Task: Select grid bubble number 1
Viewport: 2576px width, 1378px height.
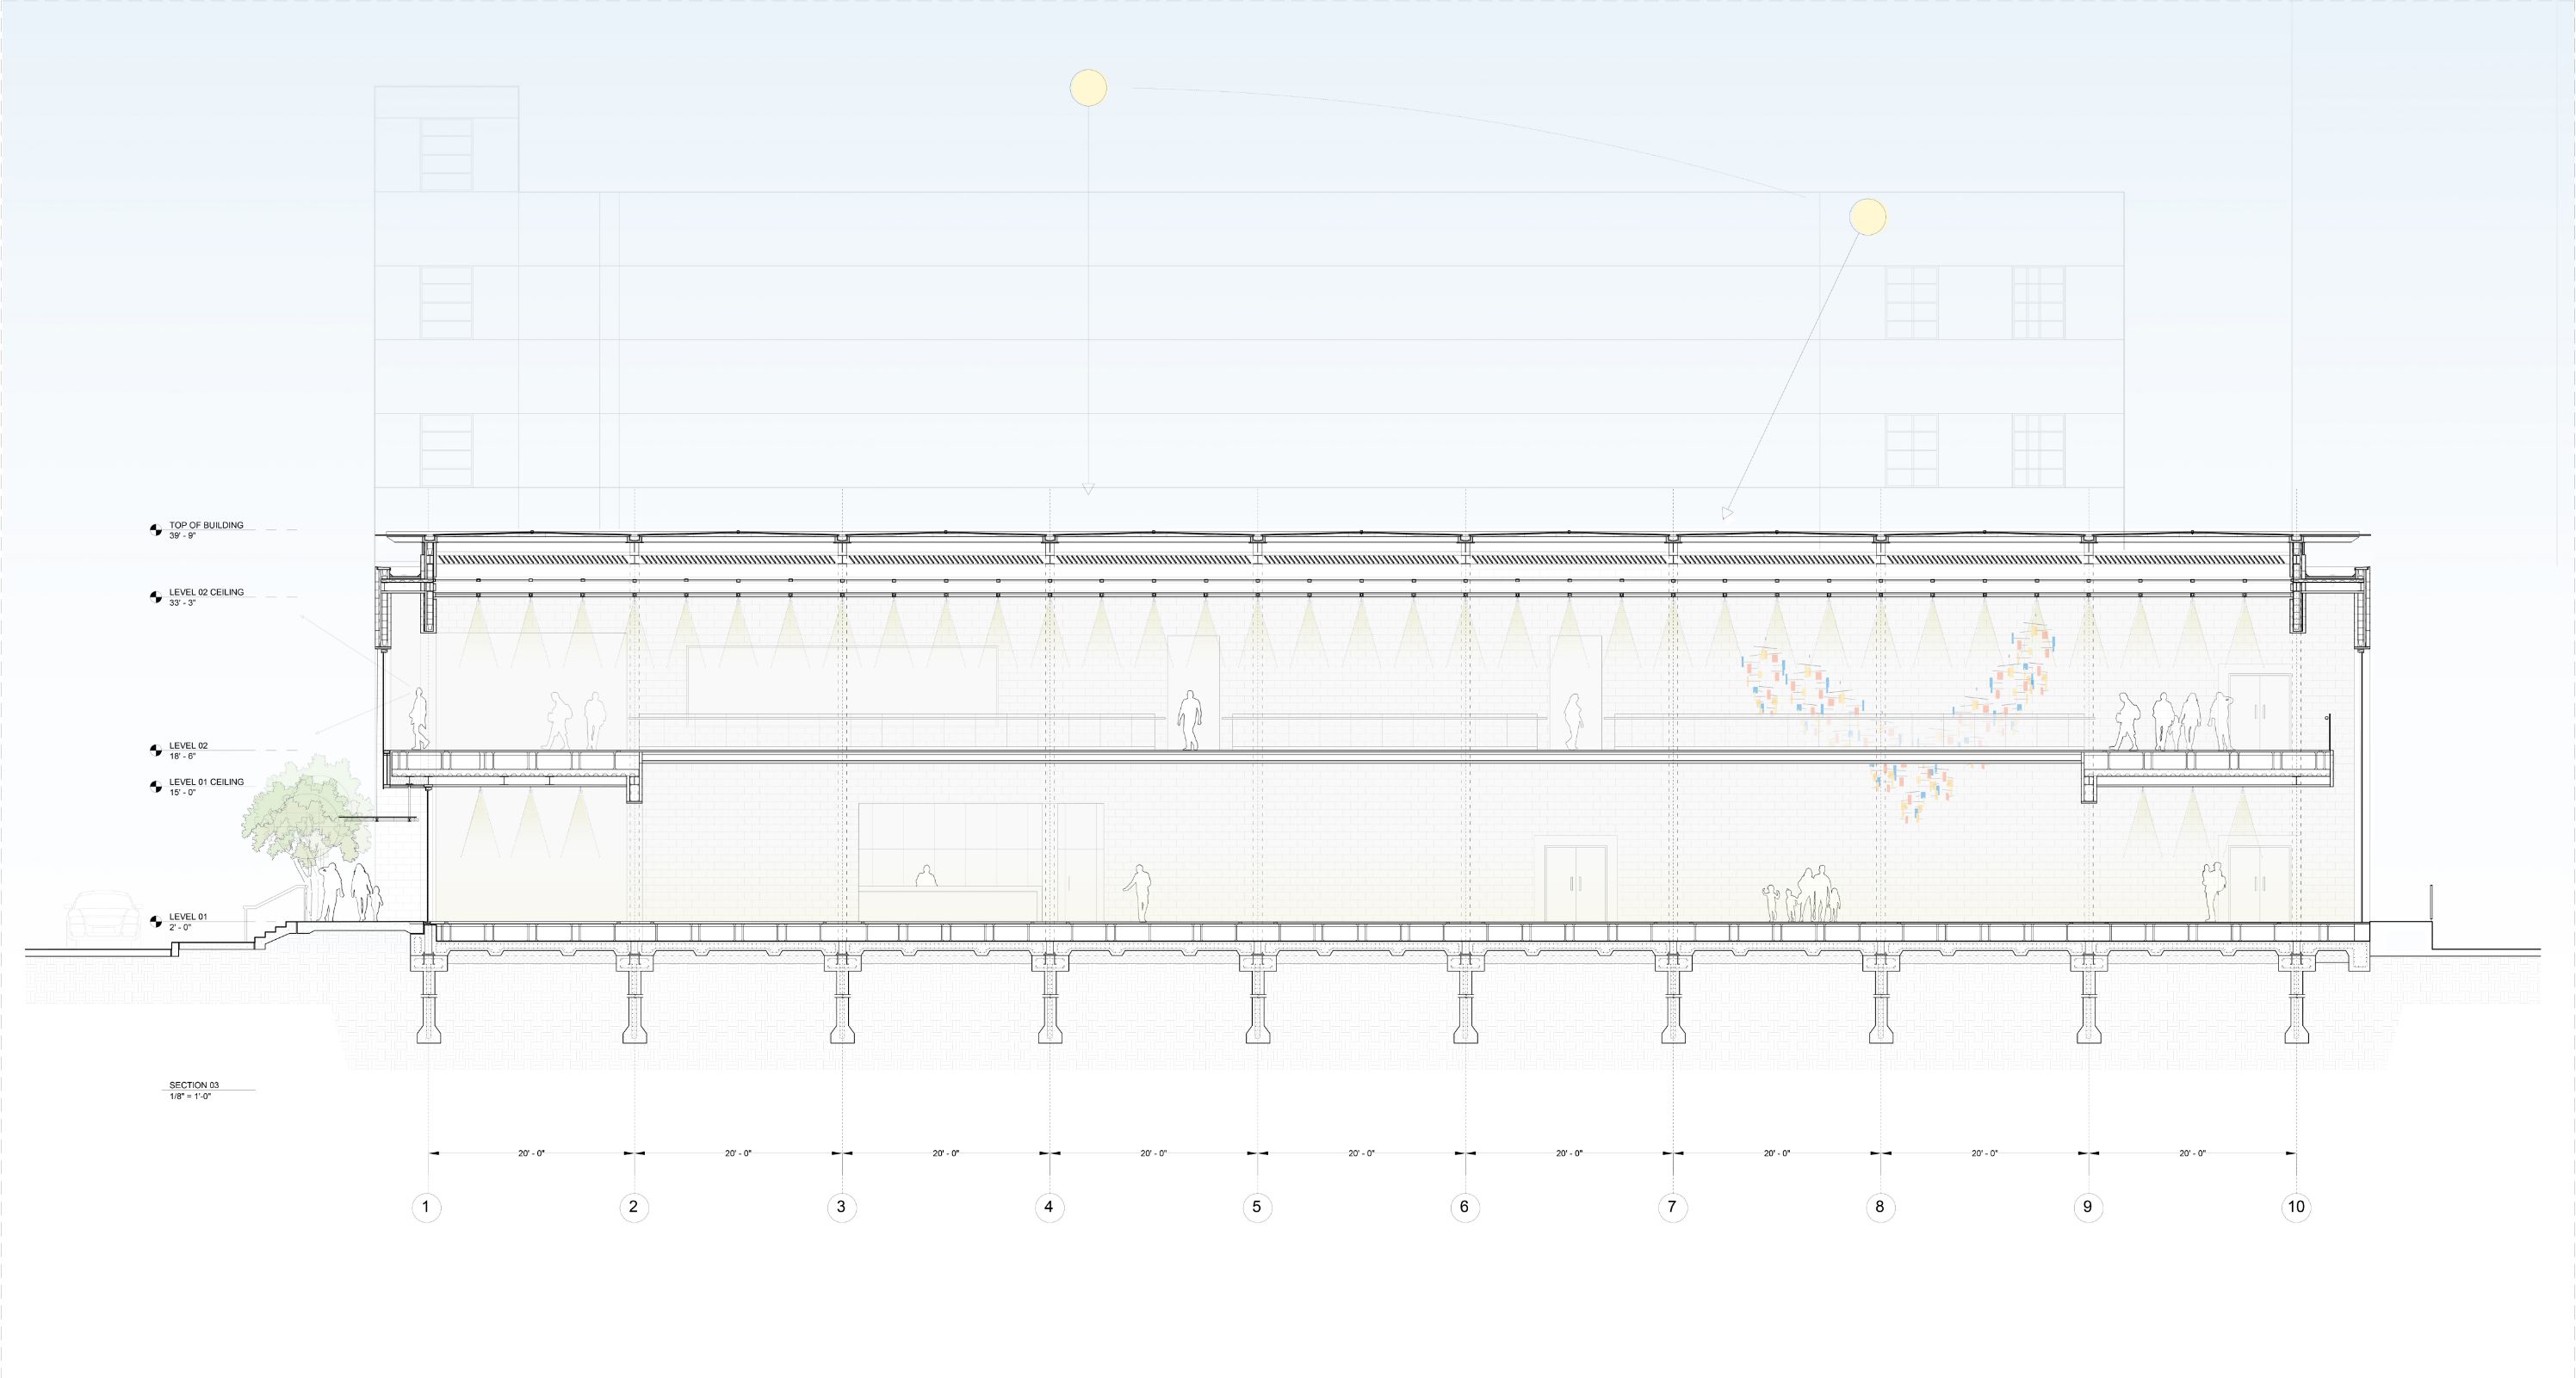Action: [425, 1207]
